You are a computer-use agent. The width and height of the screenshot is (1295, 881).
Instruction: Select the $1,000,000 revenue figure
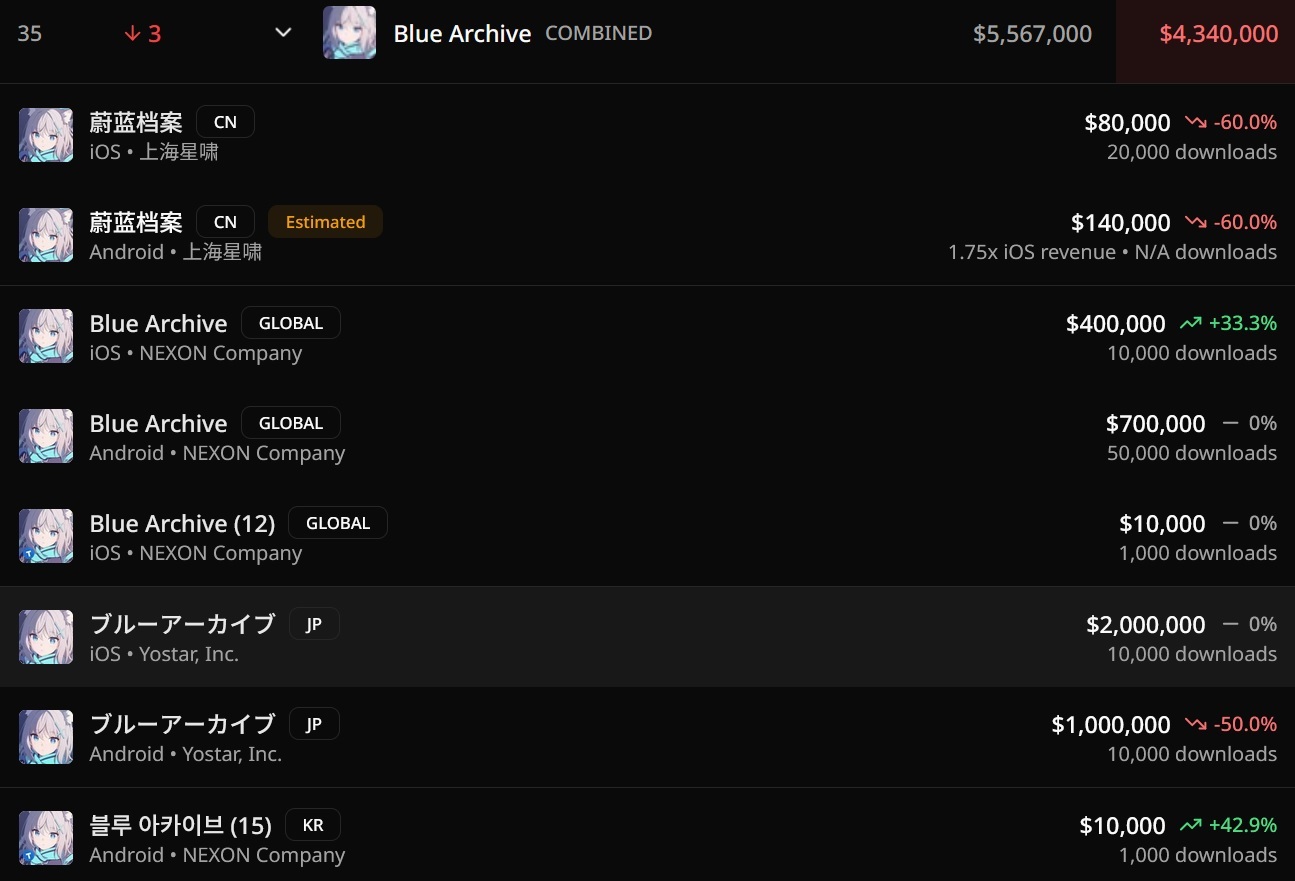coord(1111,724)
